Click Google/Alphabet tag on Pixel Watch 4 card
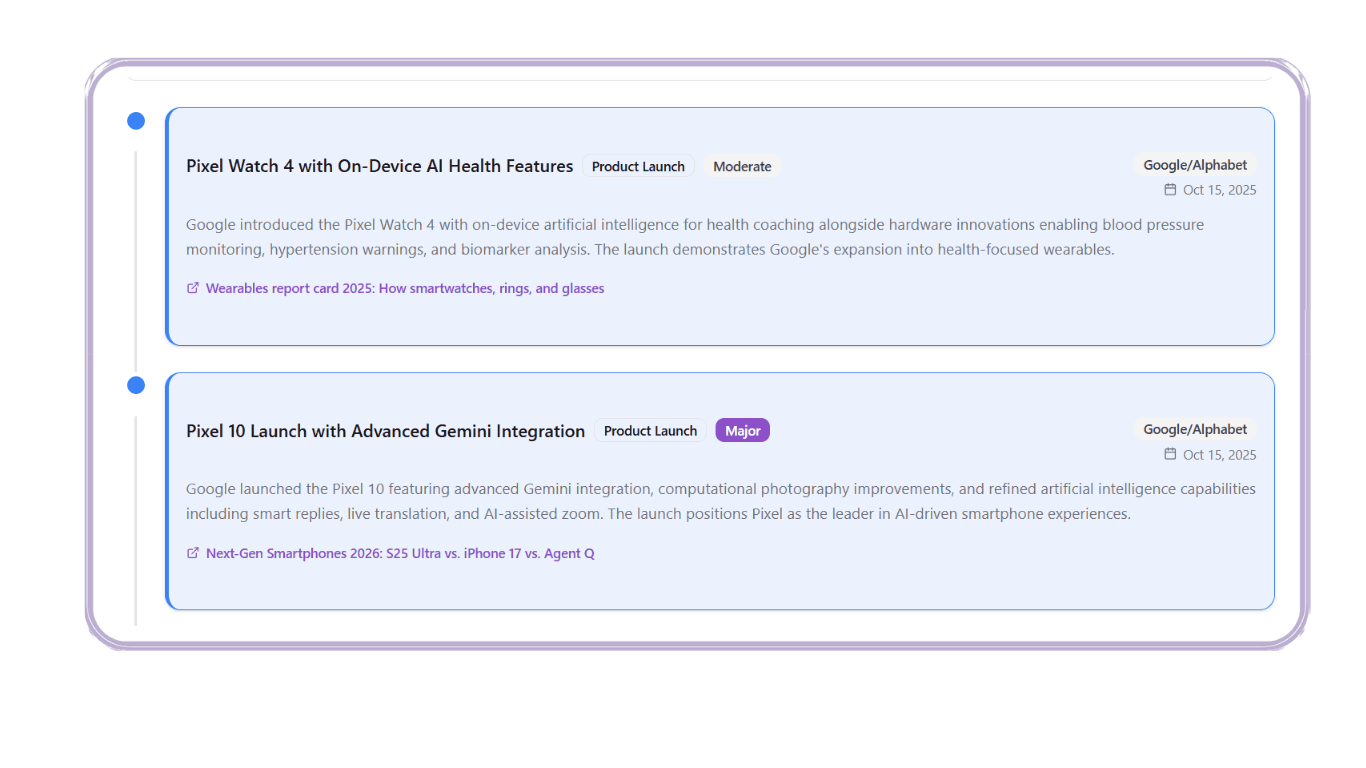Viewport: 1366px width, 768px height. (1195, 165)
